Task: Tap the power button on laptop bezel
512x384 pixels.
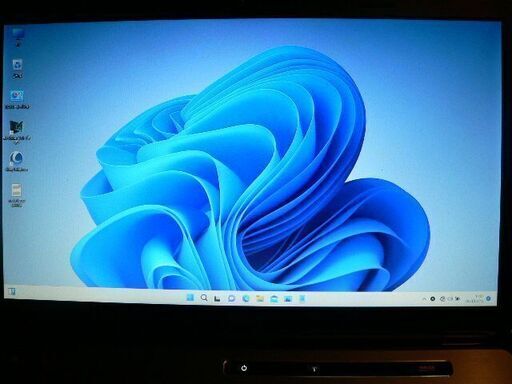Action: tap(244, 368)
